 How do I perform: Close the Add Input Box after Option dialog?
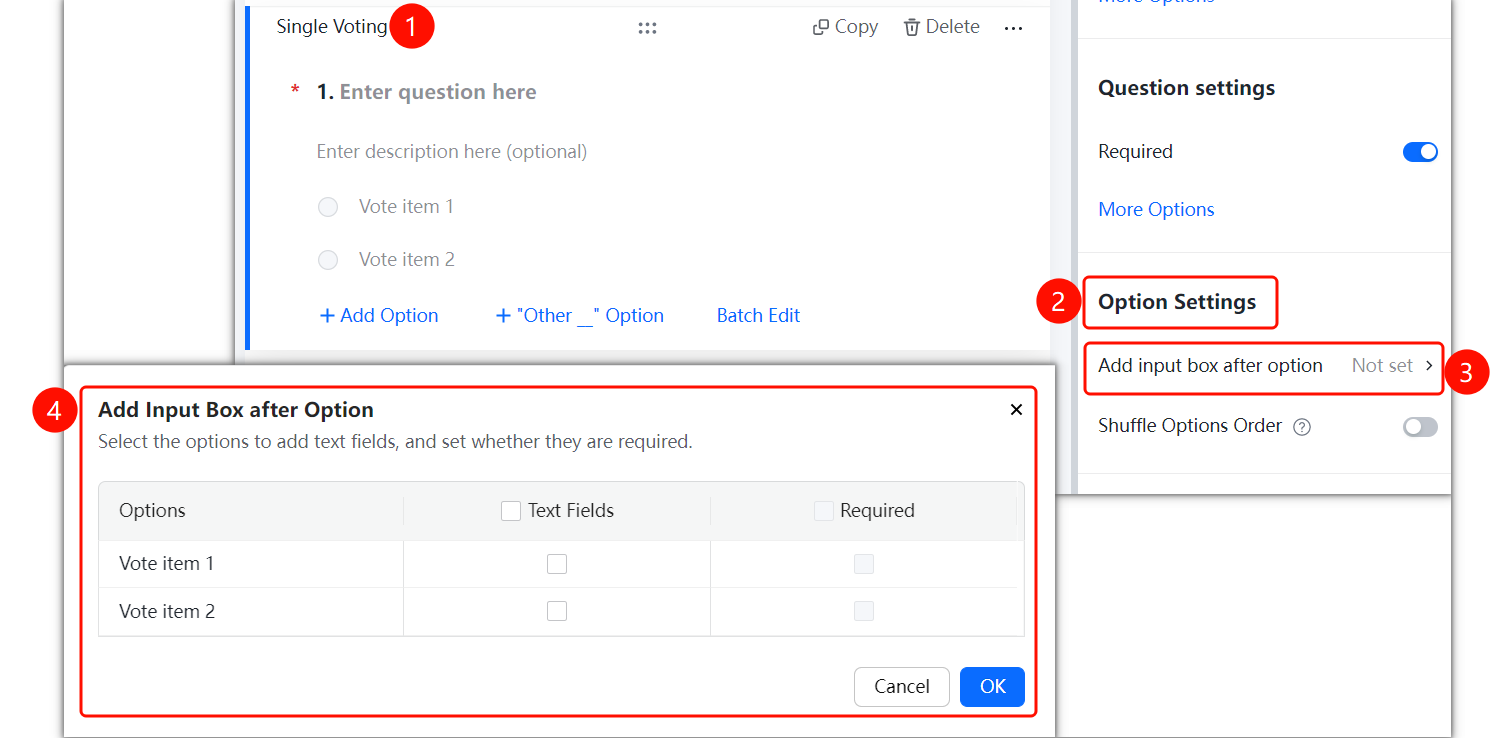click(x=1016, y=409)
